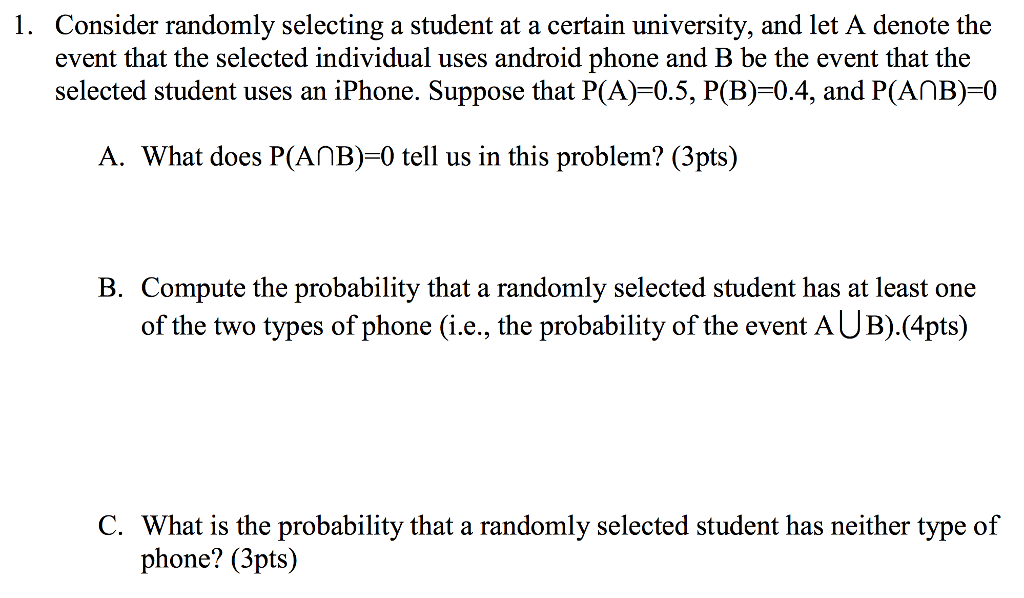Click the part label "A."
Viewport: 1024px width, 598px height.
pos(111,157)
